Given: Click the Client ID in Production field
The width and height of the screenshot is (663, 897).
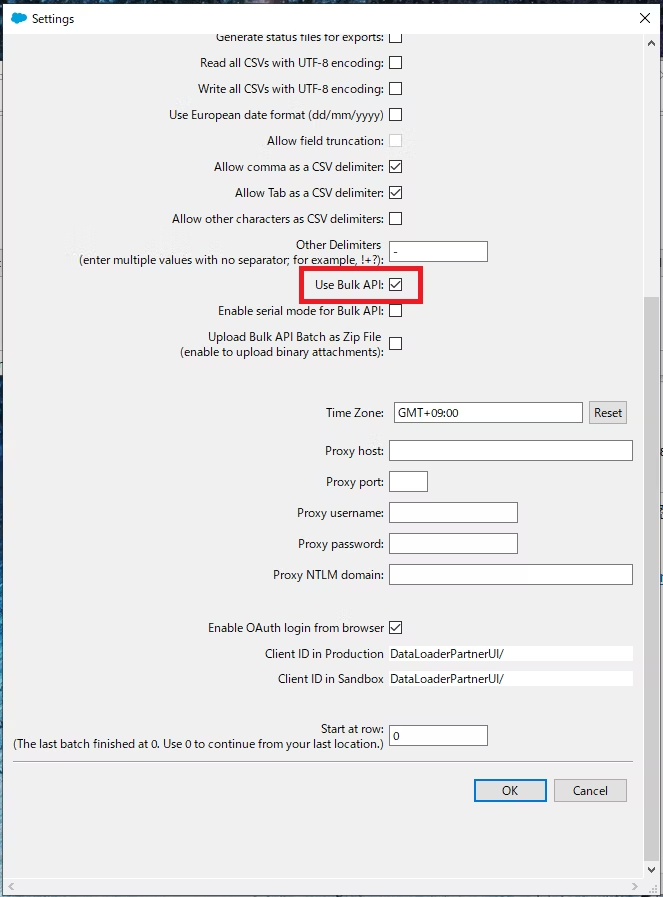Looking at the screenshot, I should pyautogui.click(x=511, y=653).
